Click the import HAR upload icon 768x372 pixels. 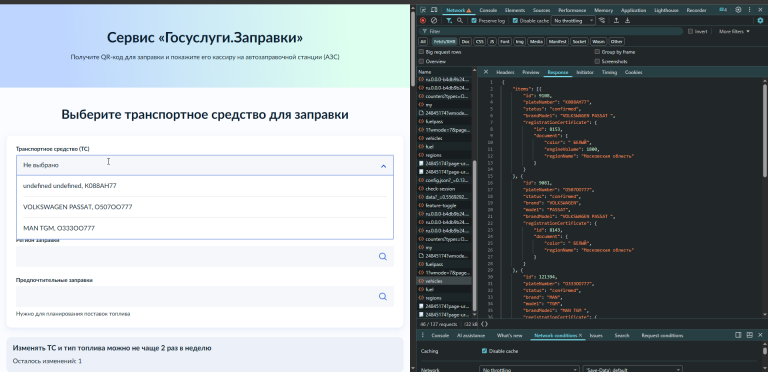(616, 21)
